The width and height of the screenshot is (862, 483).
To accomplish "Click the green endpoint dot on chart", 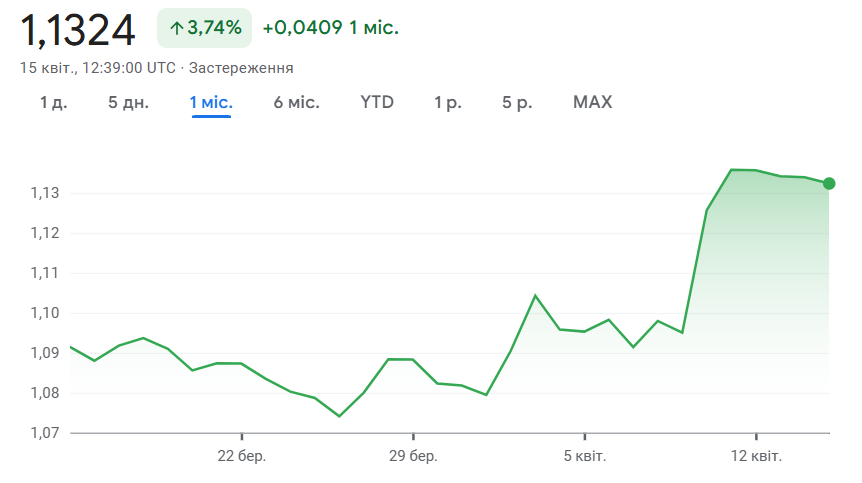I will pos(829,183).
